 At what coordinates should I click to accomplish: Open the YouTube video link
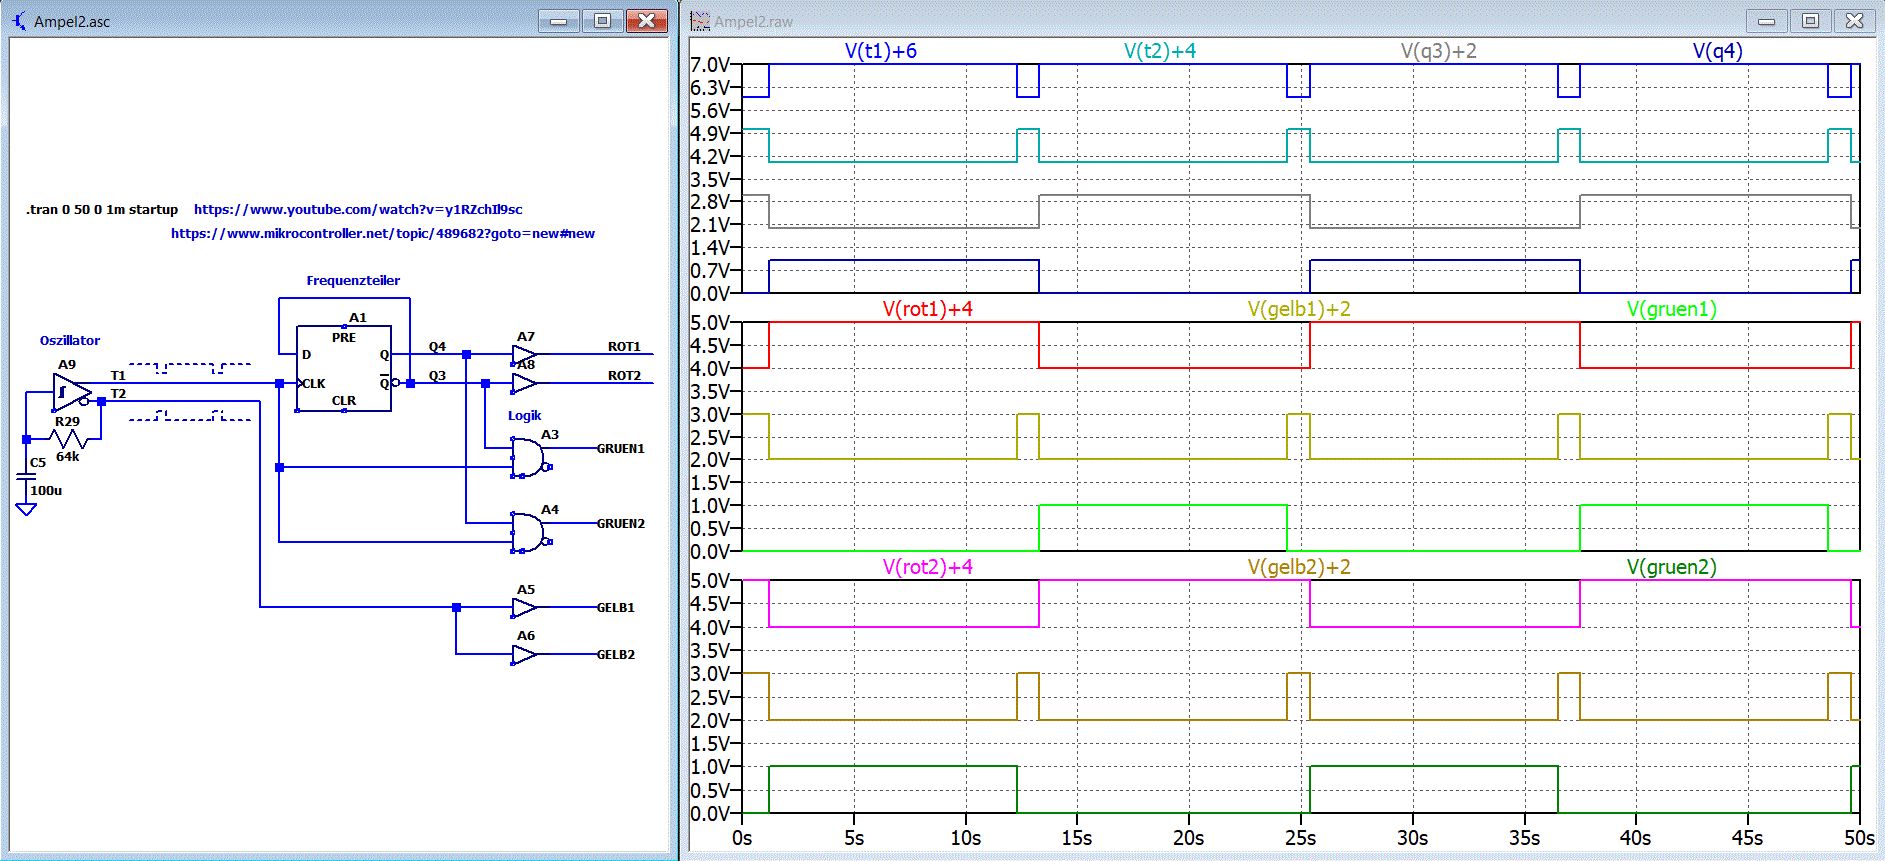click(x=358, y=210)
